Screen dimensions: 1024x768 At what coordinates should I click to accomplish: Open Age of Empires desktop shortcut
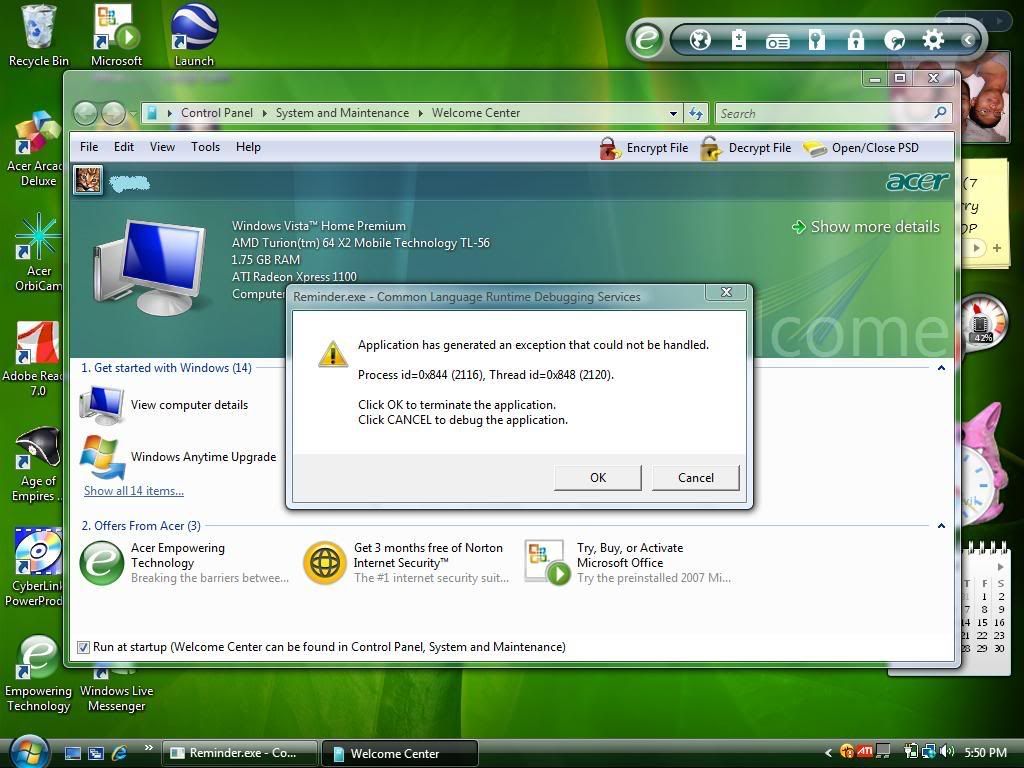[x=38, y=450]
